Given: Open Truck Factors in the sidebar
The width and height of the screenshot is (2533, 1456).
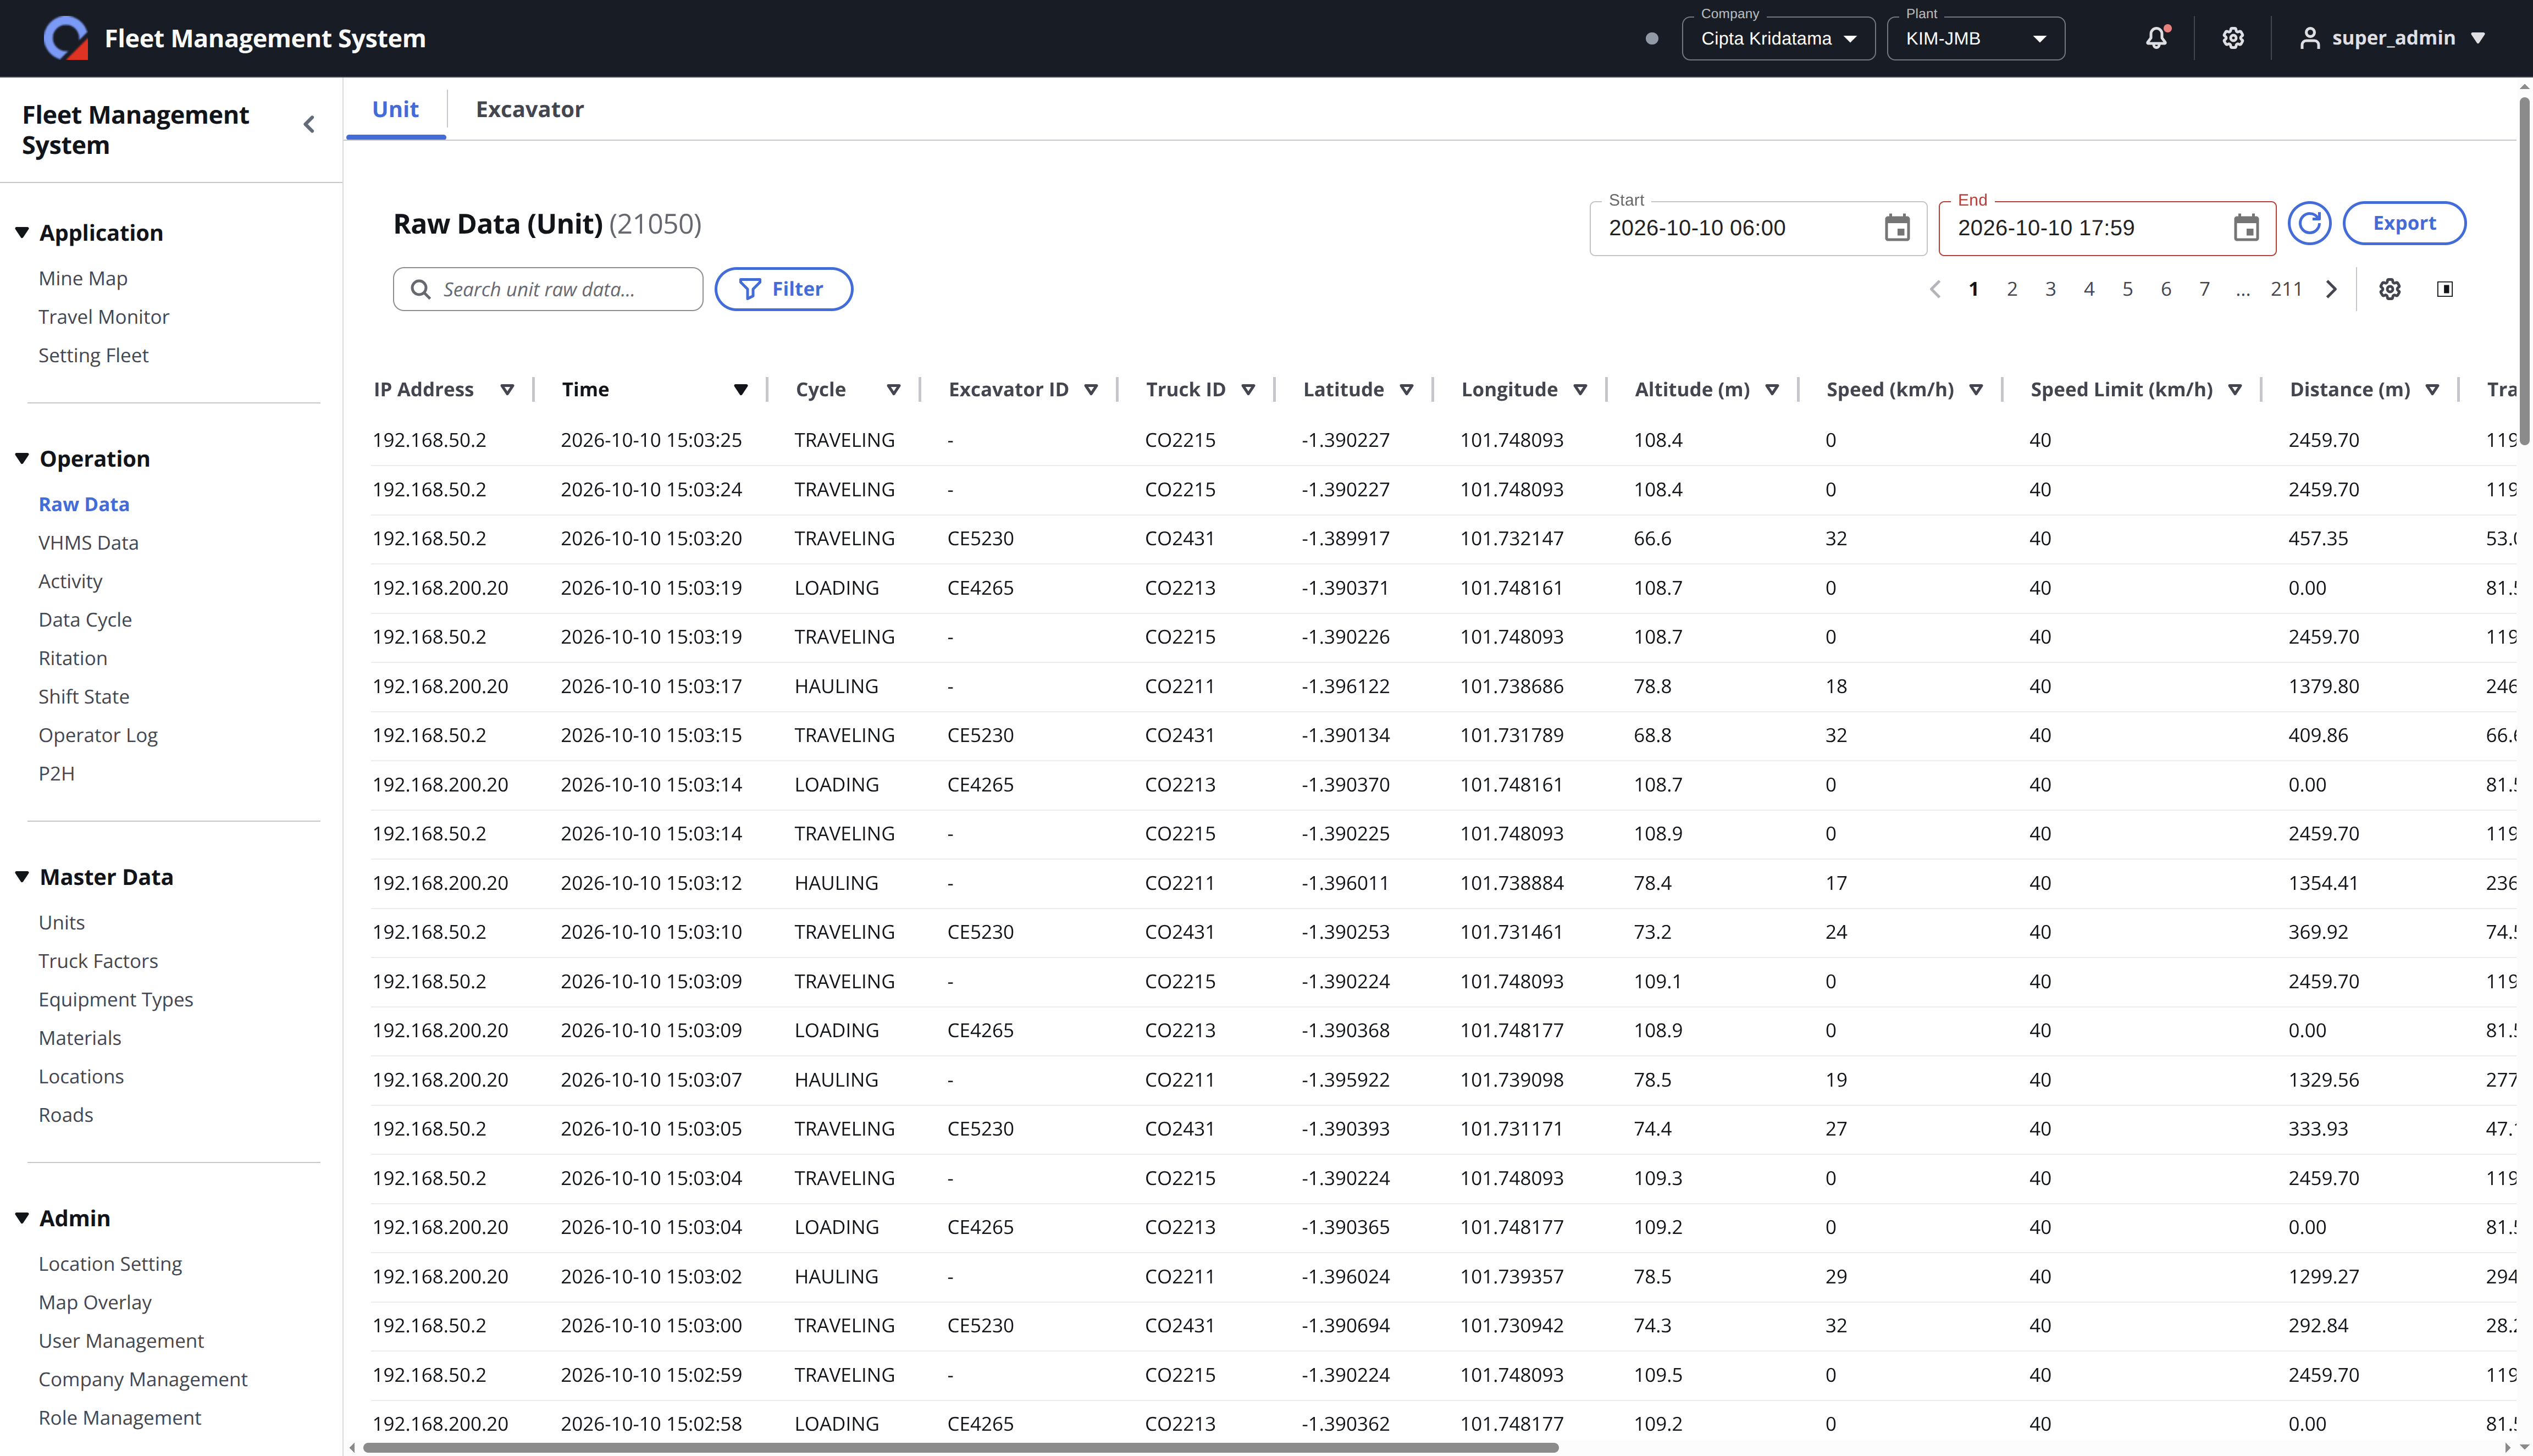Looking at the screenshot, I should click(x=98, y=960).
